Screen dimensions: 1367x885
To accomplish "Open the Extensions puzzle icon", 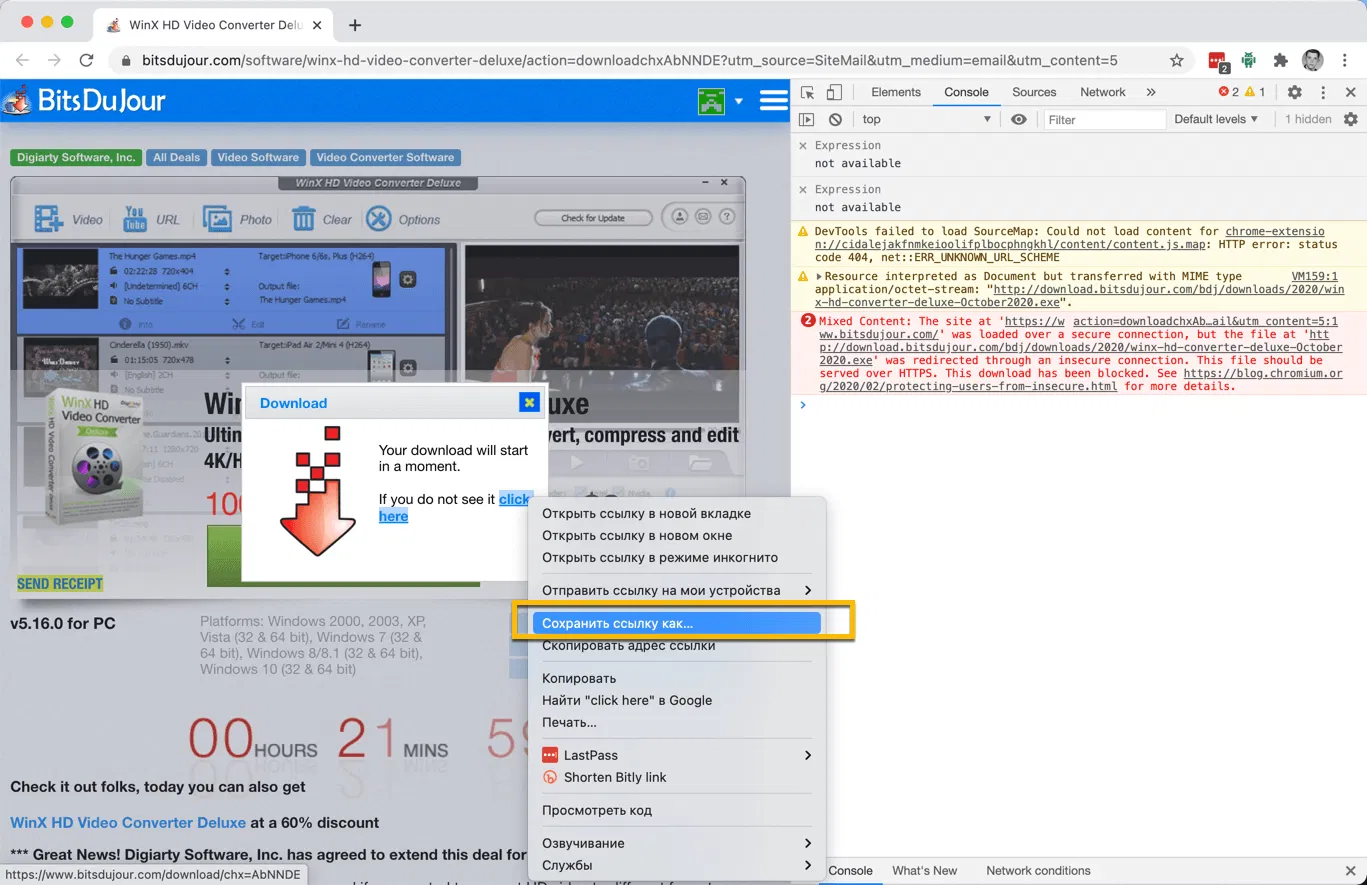I will pyautogui.click(x=1280, y=60).
